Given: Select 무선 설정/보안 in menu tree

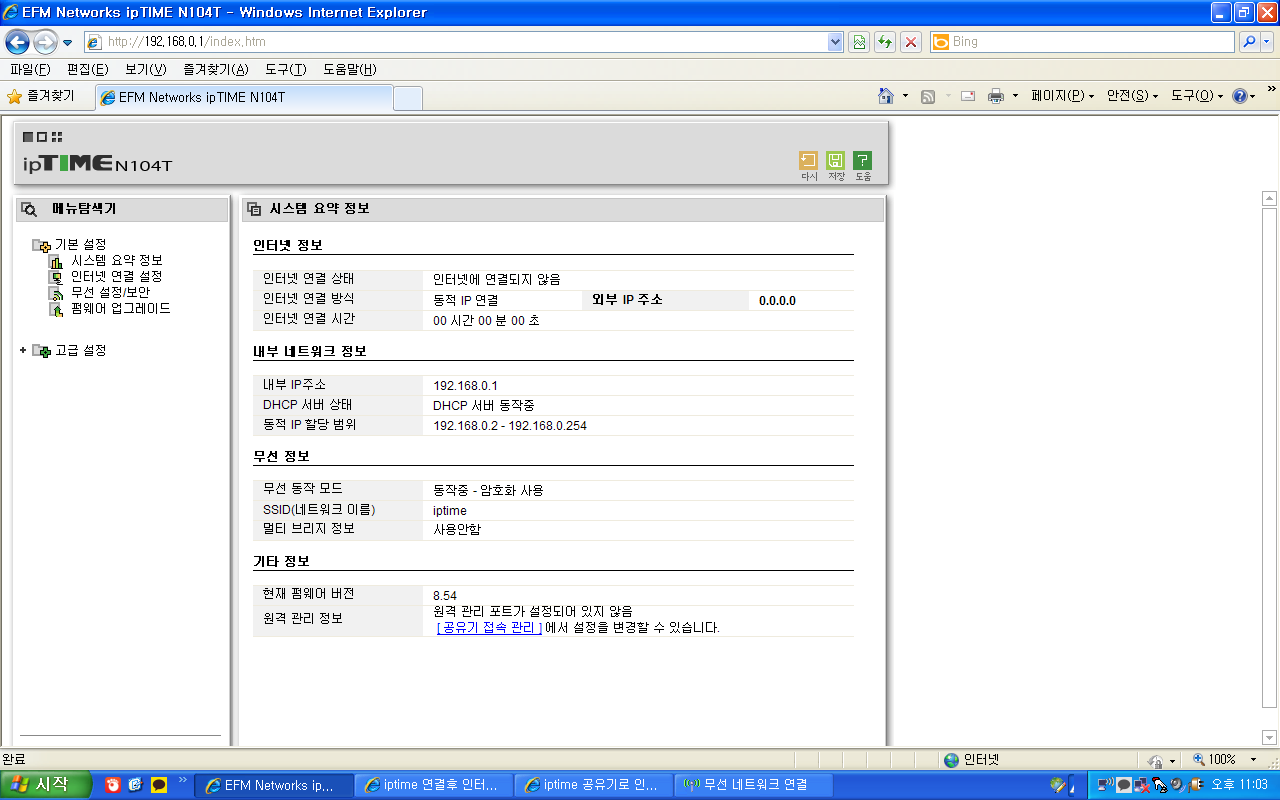Looking at the screenshot, I should click(110, 292).
